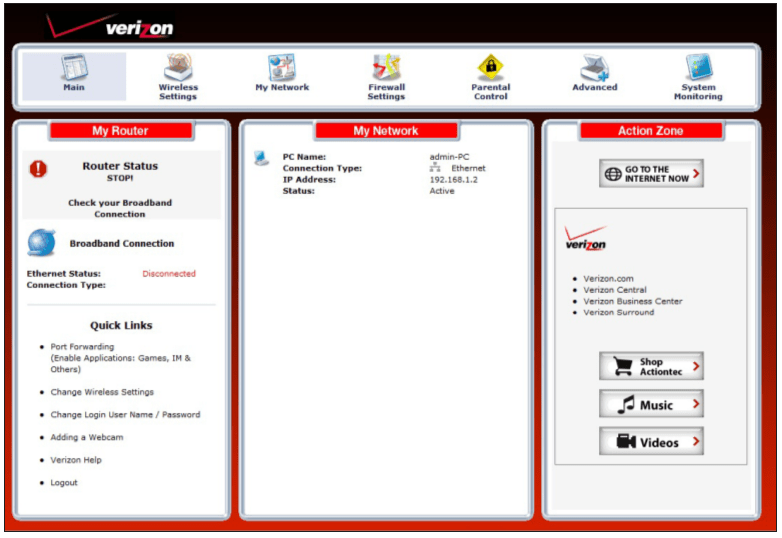Click the Action Zone panel header

651,131
